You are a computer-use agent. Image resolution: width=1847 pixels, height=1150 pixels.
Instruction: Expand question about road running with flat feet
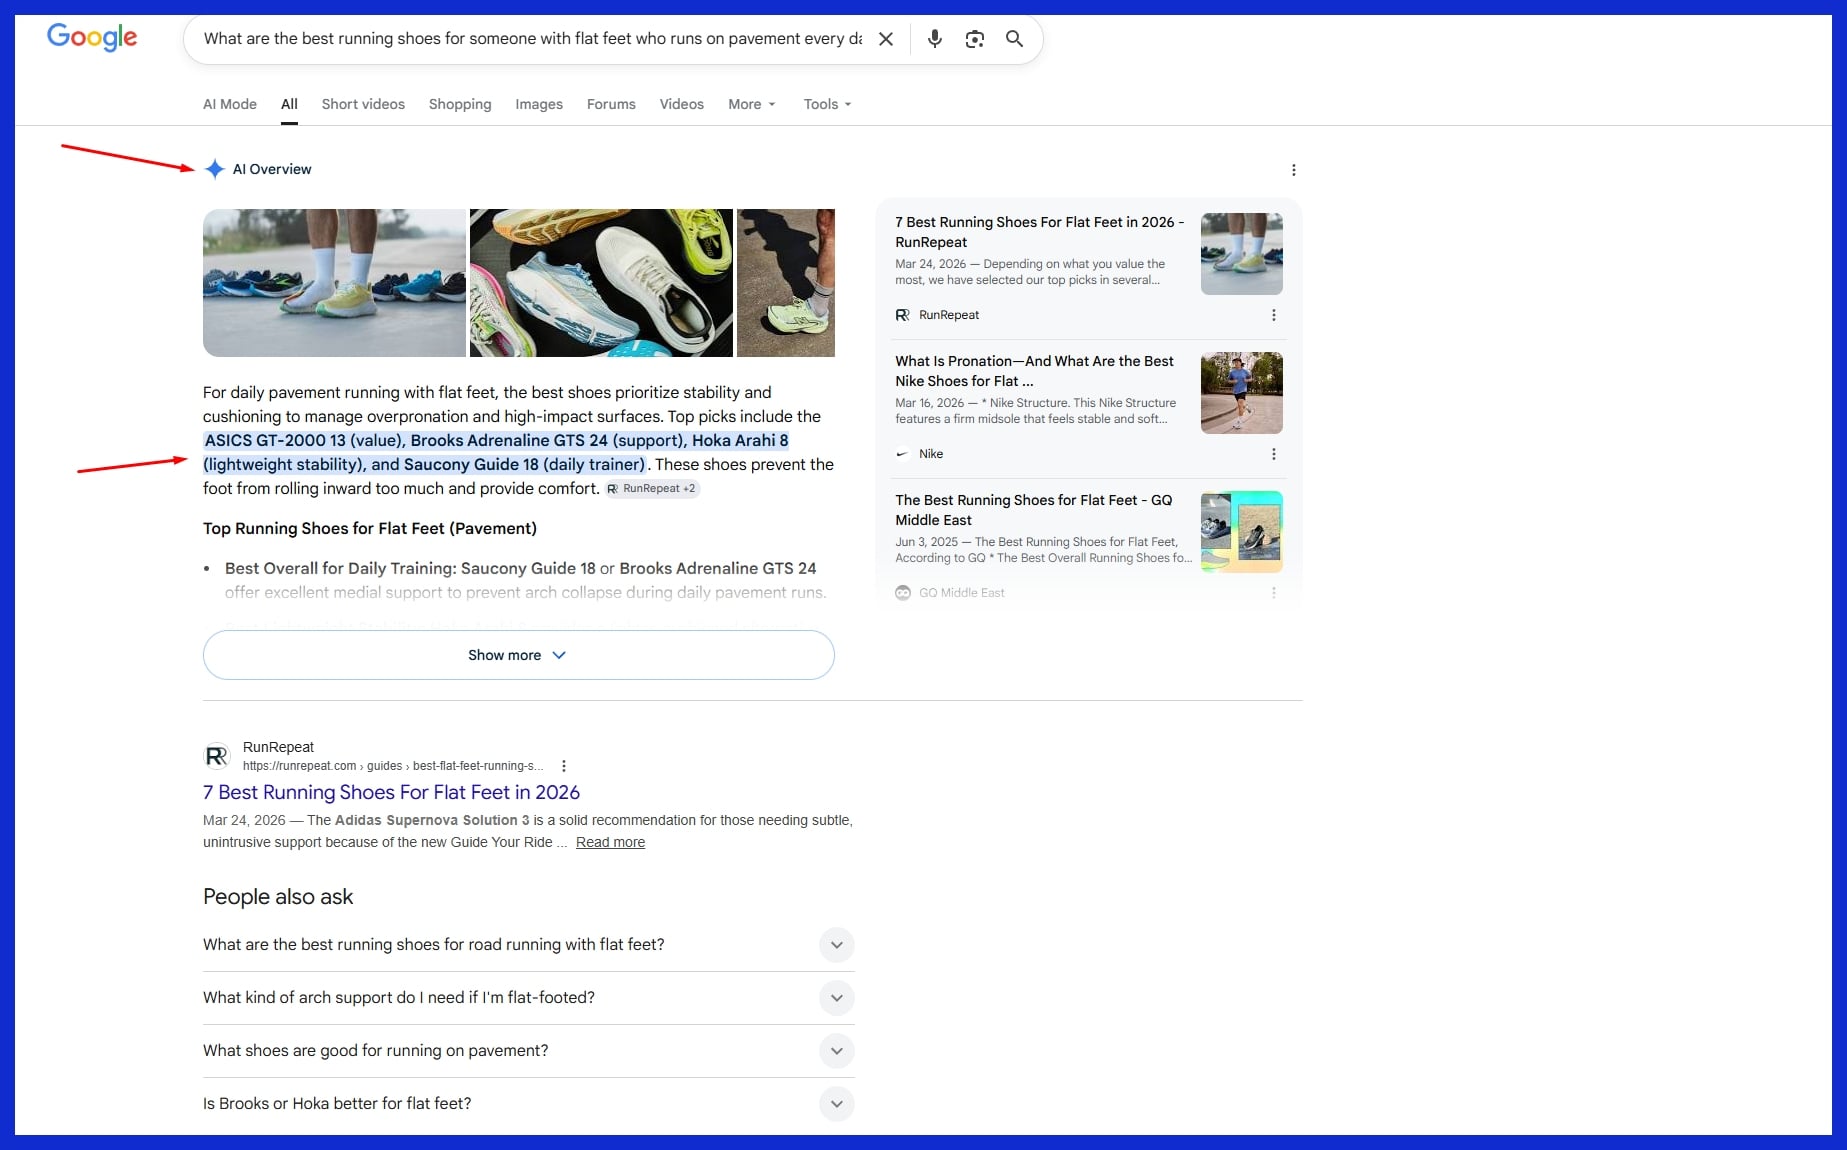pyautogui.click(x=528, y=945)
